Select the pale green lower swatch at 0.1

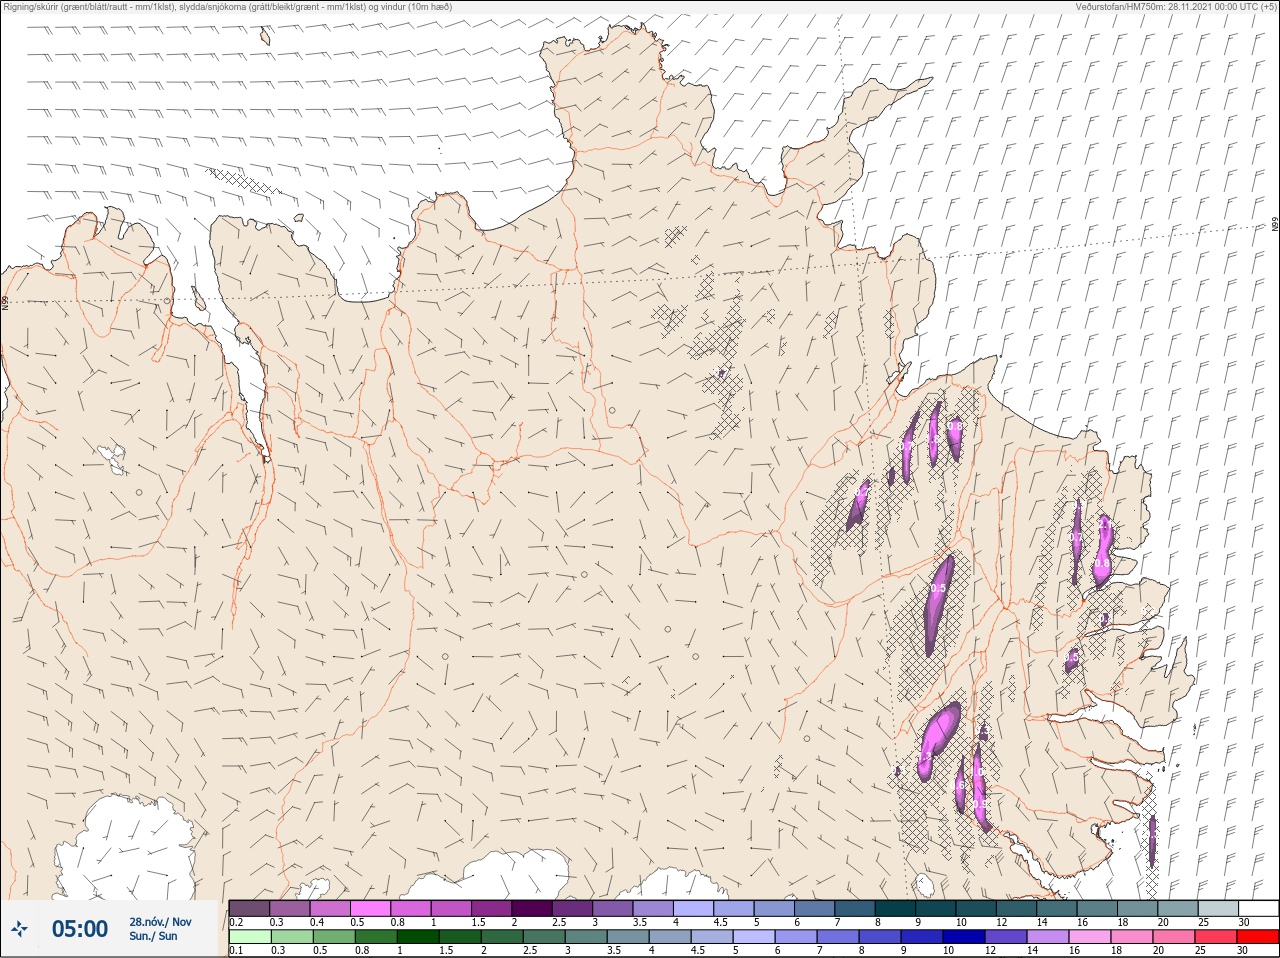point(249,937)
